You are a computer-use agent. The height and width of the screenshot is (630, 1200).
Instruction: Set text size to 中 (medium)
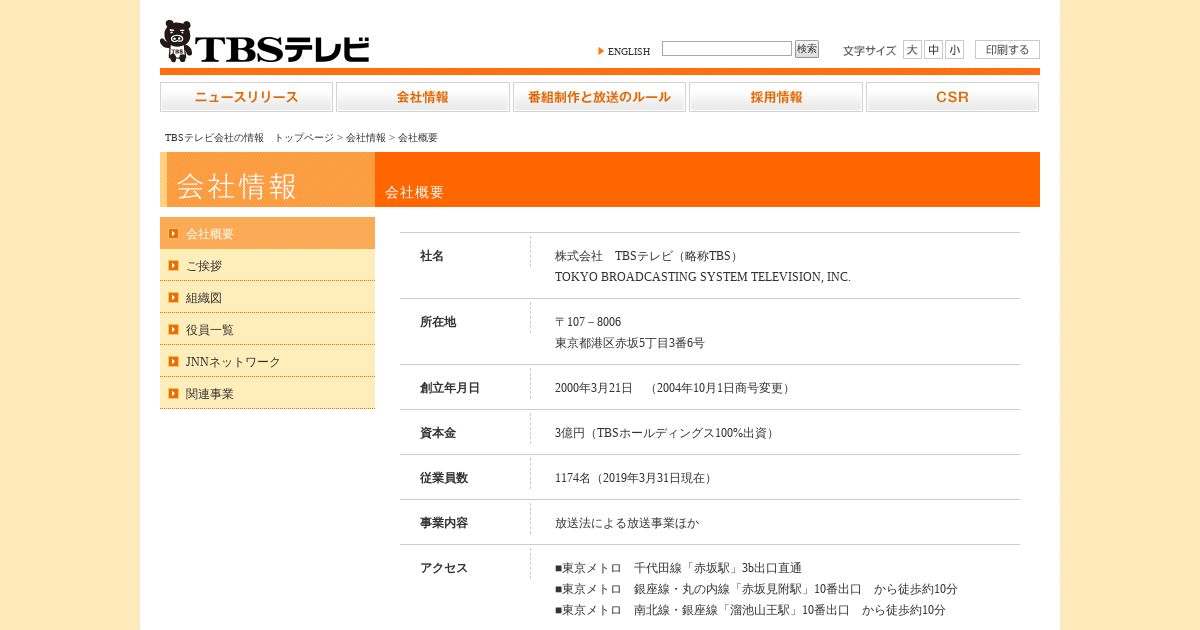[933, 49]
